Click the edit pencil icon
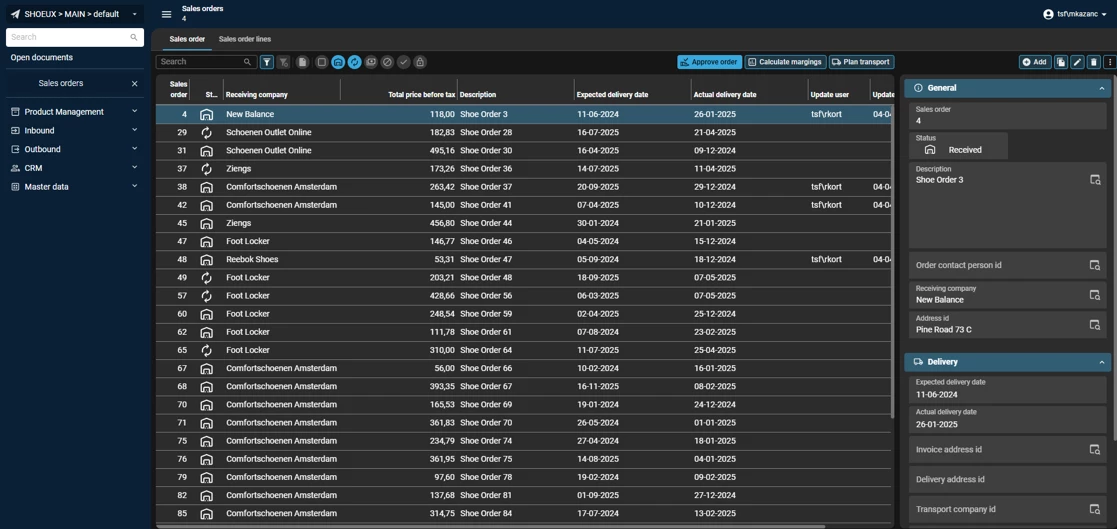This screenshot has width=1117, height=529. point(1077,62)
